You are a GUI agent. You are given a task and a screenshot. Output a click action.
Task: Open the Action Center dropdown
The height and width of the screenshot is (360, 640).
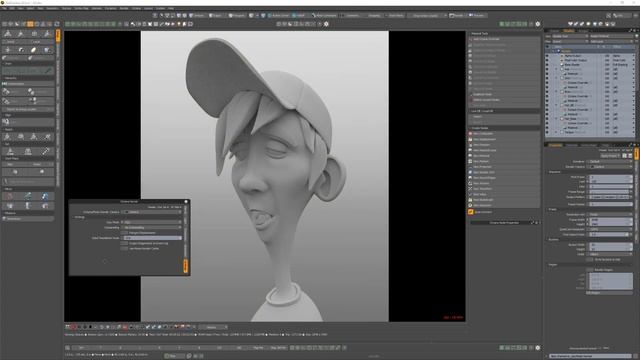[x=280, y=15]
